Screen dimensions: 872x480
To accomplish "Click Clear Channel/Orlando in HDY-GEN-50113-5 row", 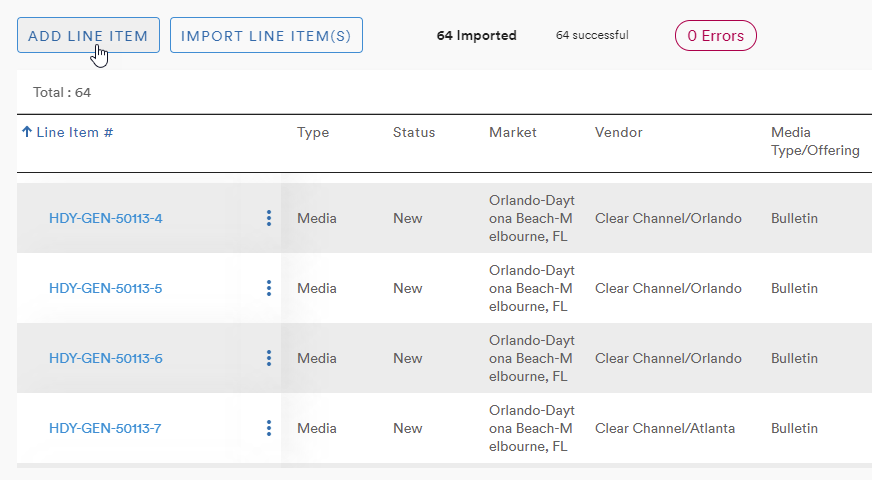I will [x=668, y=288].
